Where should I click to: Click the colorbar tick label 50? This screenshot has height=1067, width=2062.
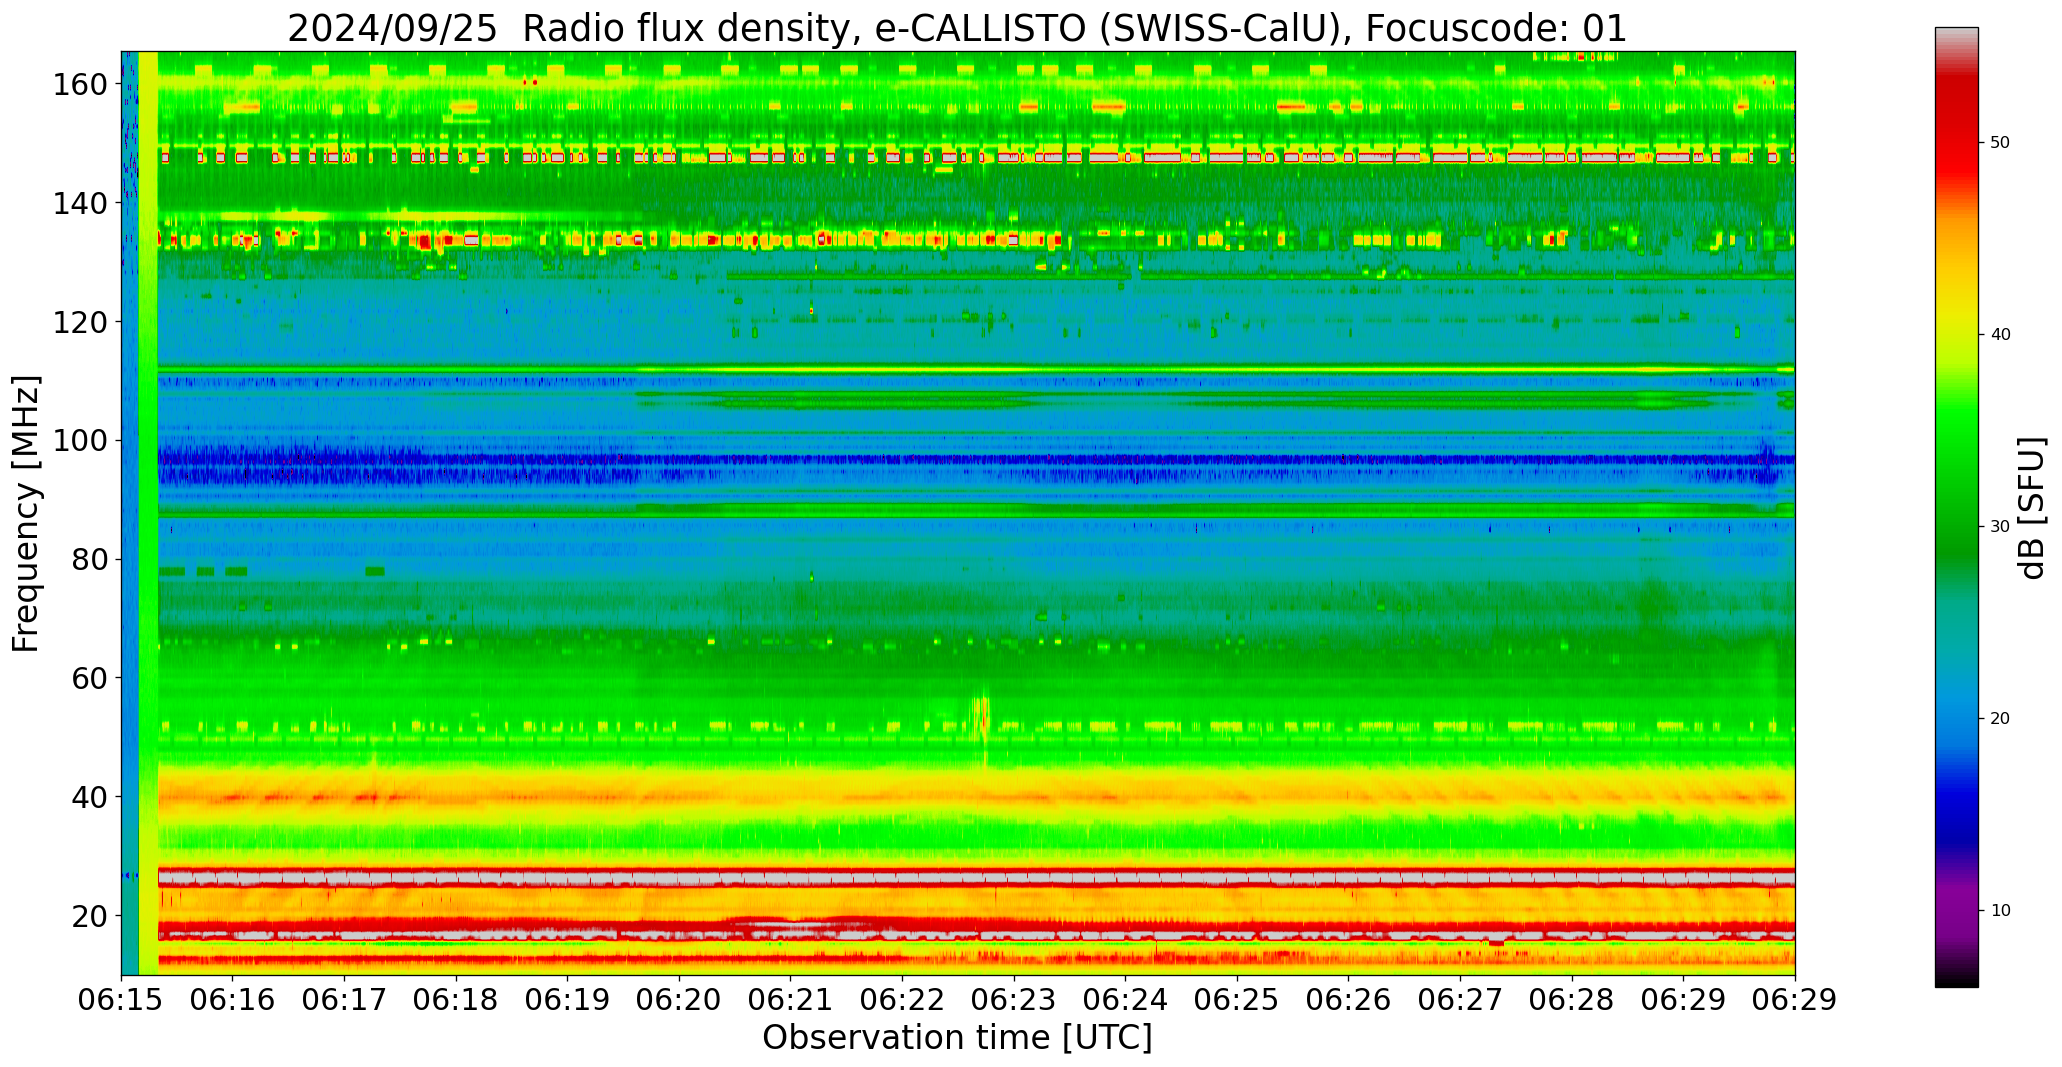coord(2000,143)
